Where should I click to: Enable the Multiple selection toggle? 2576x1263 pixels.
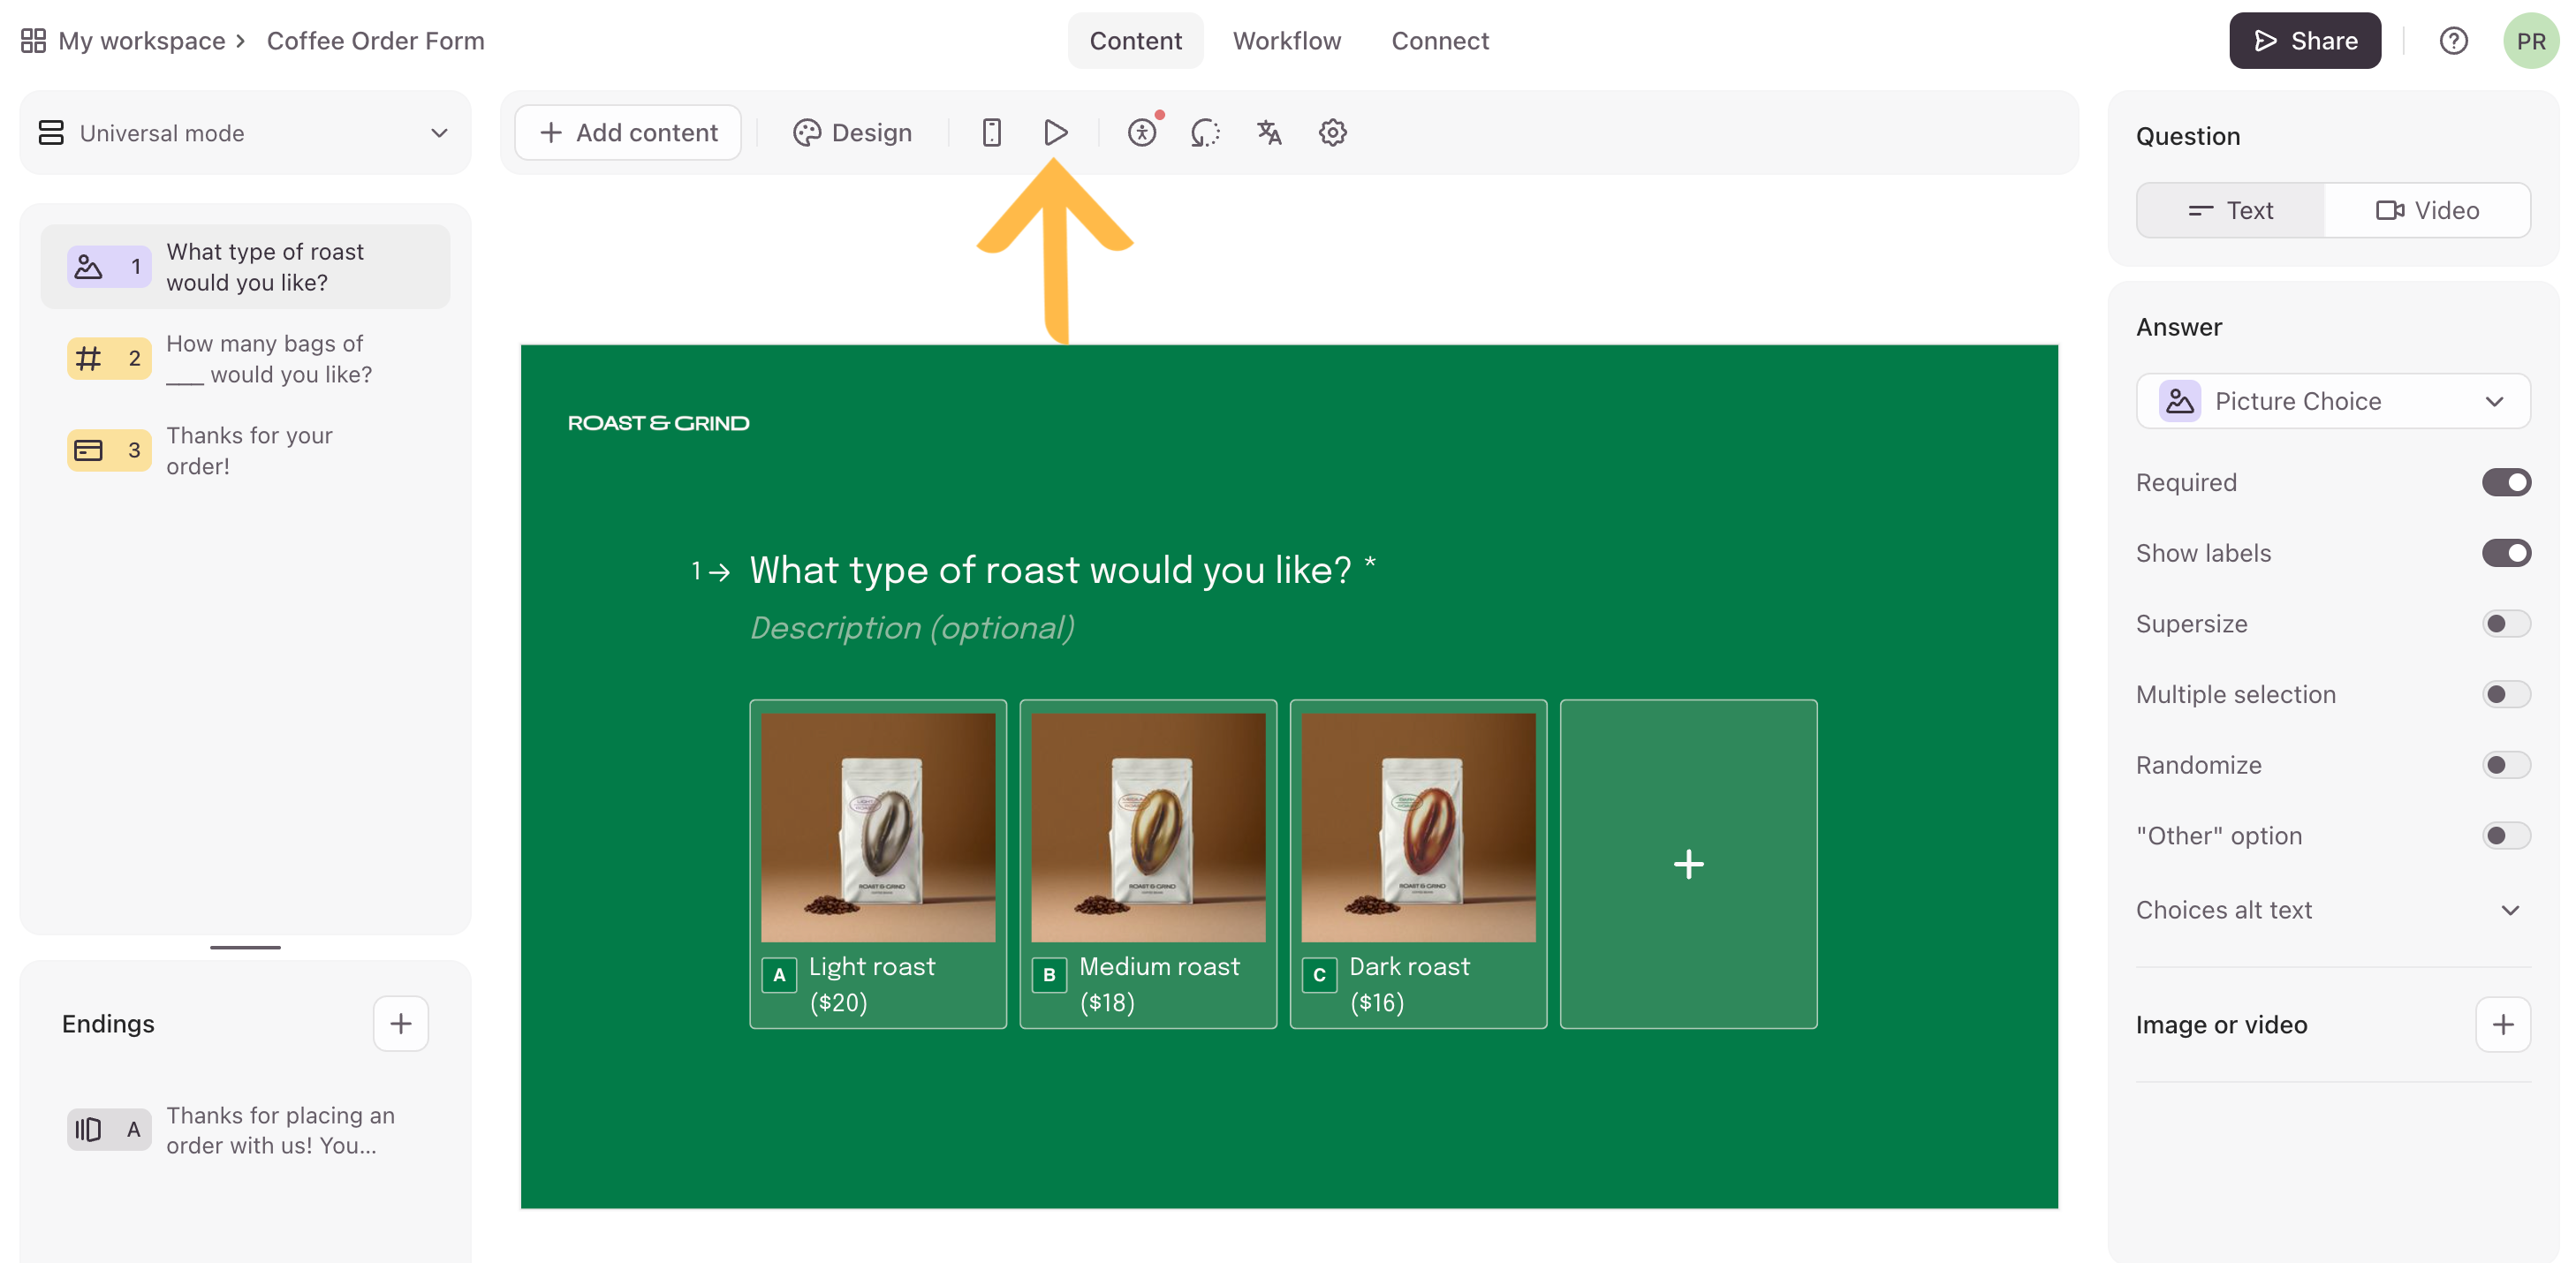click(2505, 694)
